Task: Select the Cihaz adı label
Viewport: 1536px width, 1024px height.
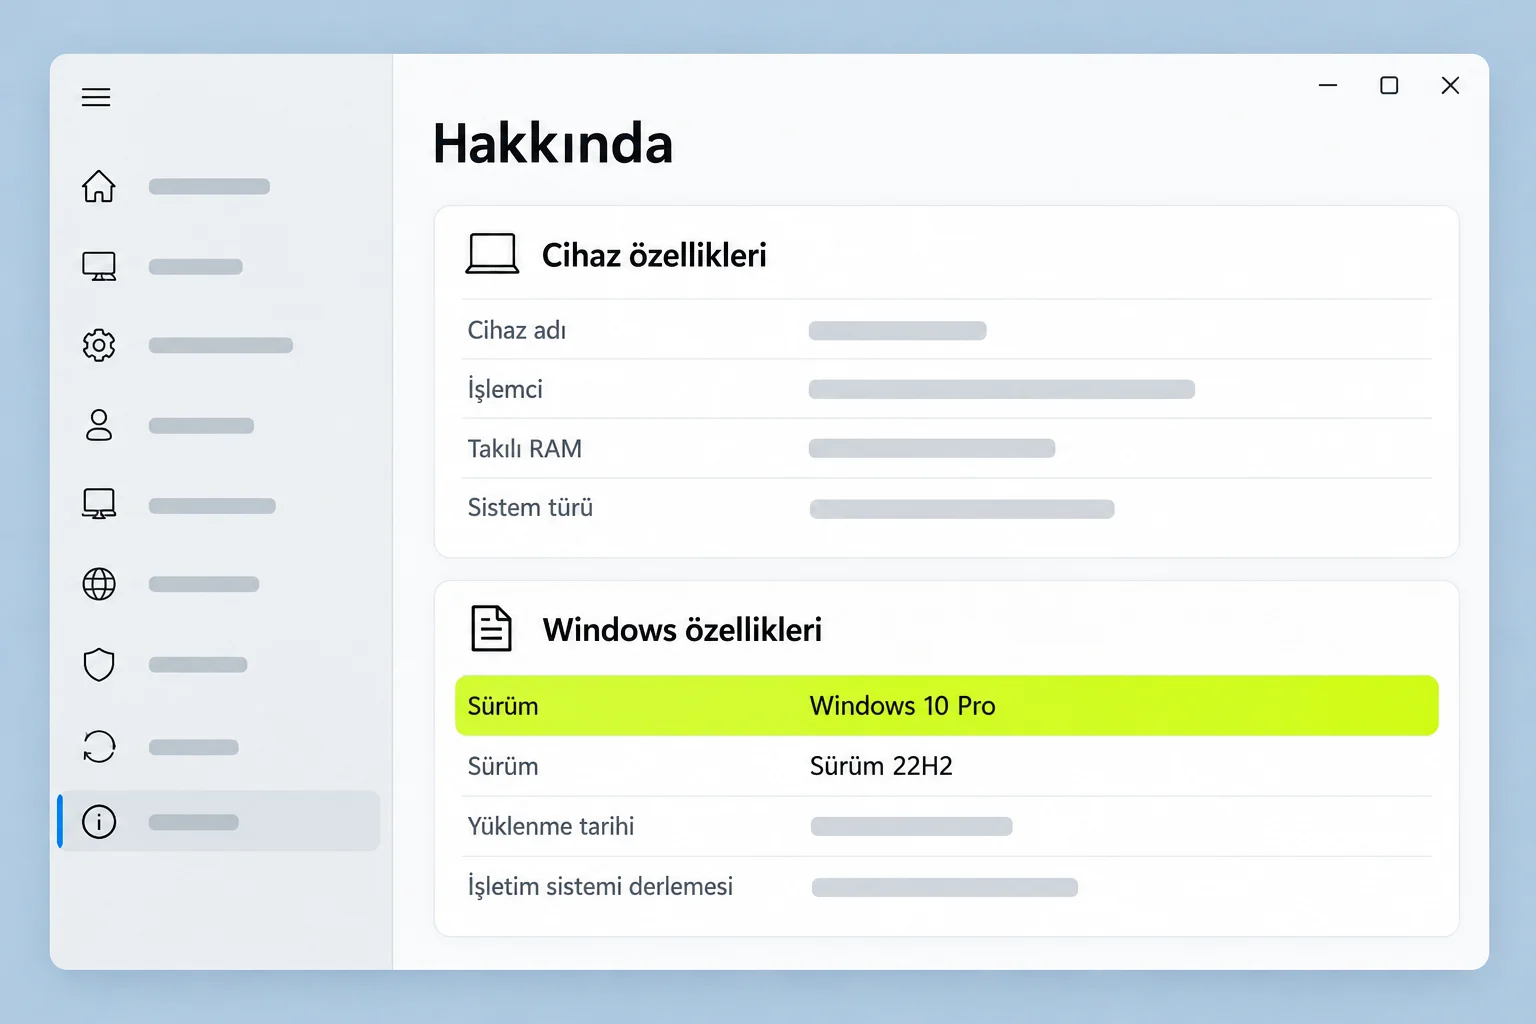Action: coord(517,330)
